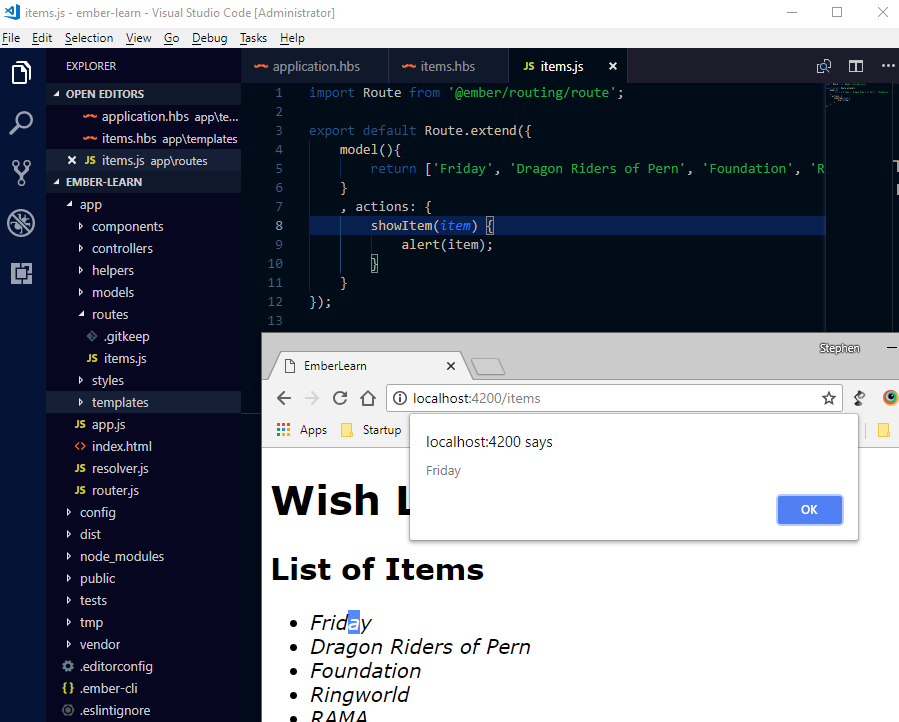Screen dimensions: 899x722
Task: Switch to the items.hbs editor tab
Action: pos(448,66)
